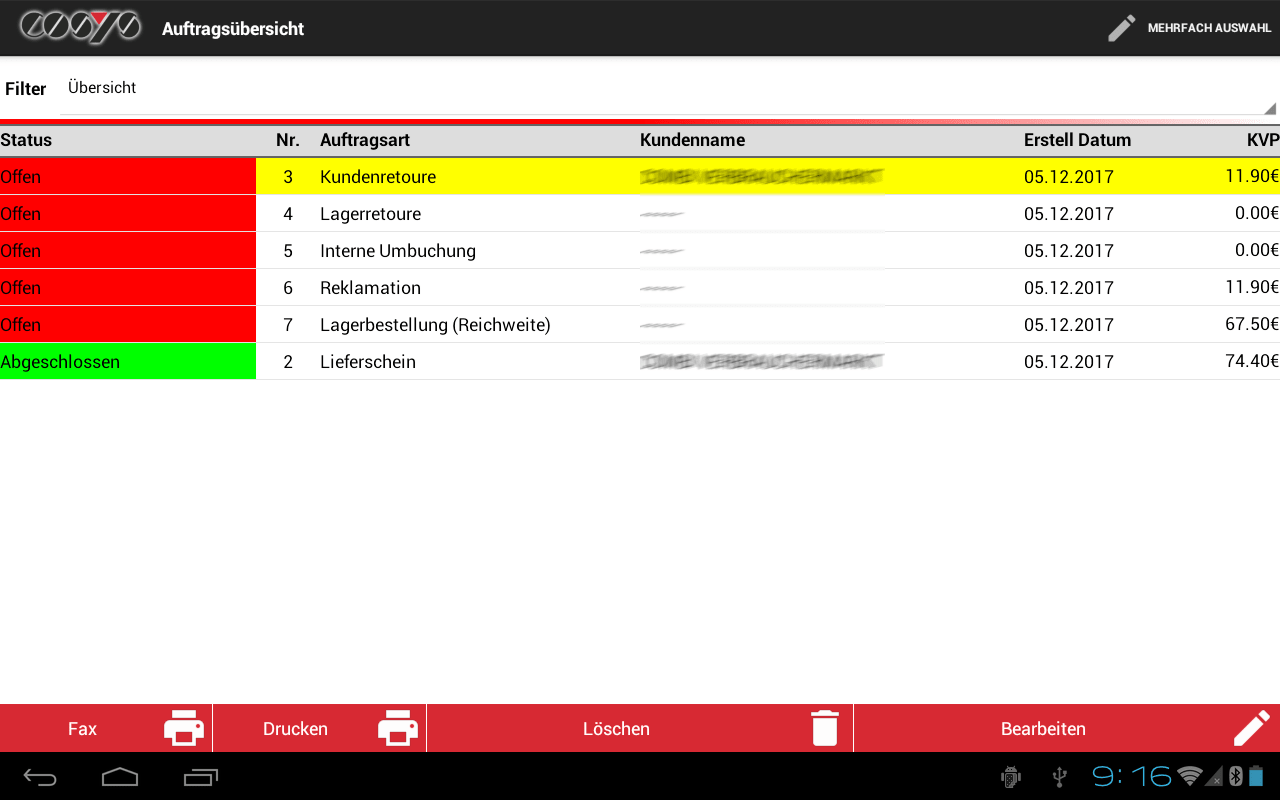The height and width of the screenshot is (800, 1280).
Task: Click the pencil icon beside Mehrfach Auswahl
Action: [1122, 28]
